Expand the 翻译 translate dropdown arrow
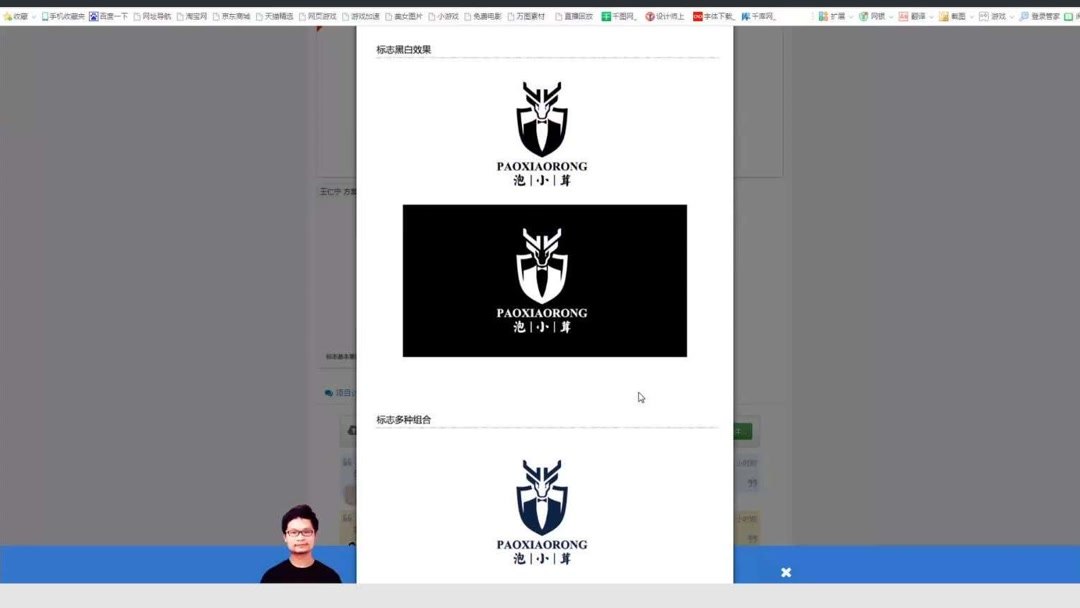Screen dimensions: 1080x608 pyautogui.click(x=930, y=16)
